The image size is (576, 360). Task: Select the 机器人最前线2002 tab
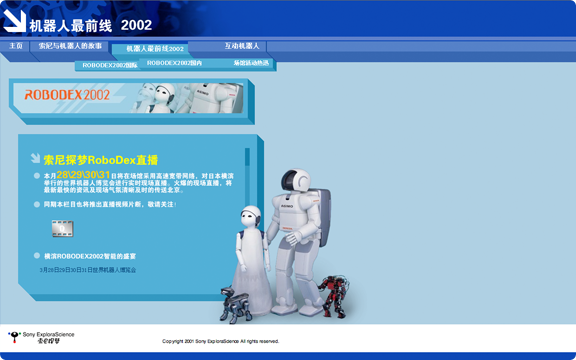pyautogui.click(x=155, y=49)
